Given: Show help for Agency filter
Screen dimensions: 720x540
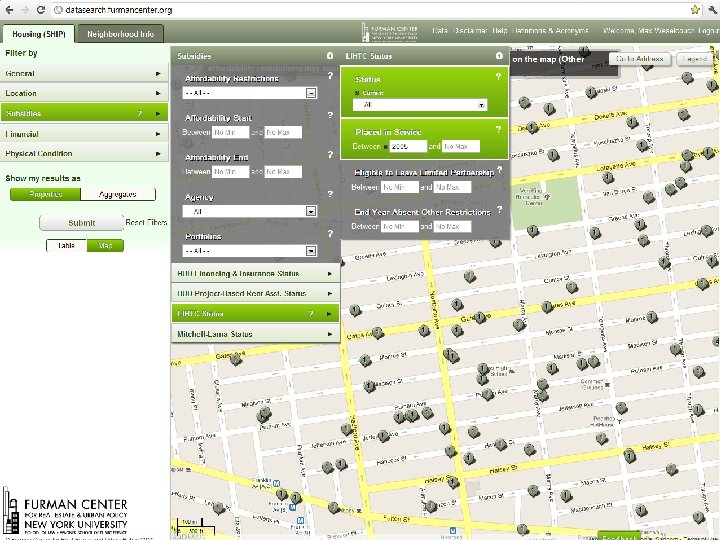Looking at the screenshot, I should point(330,194).
